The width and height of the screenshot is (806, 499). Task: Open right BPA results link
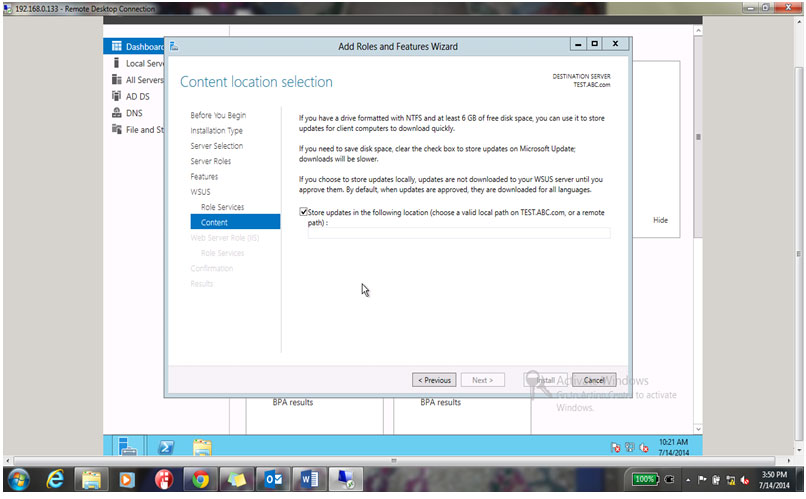[441, 402]
